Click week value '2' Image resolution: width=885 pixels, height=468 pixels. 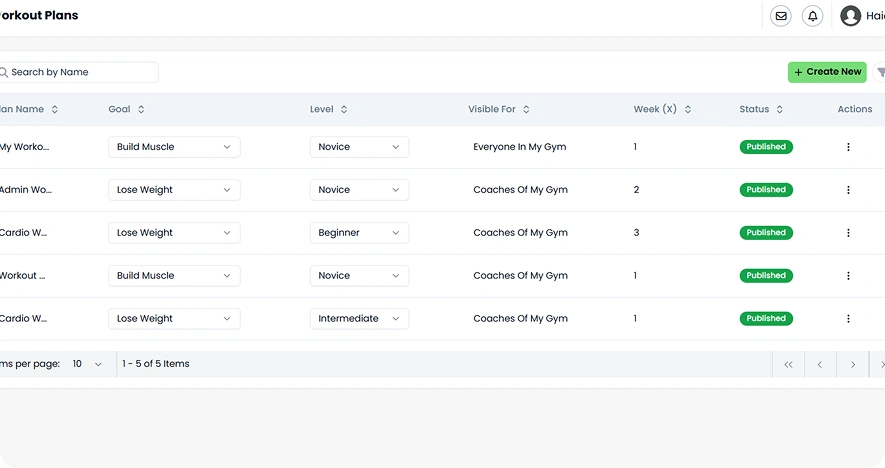point(636,190)
